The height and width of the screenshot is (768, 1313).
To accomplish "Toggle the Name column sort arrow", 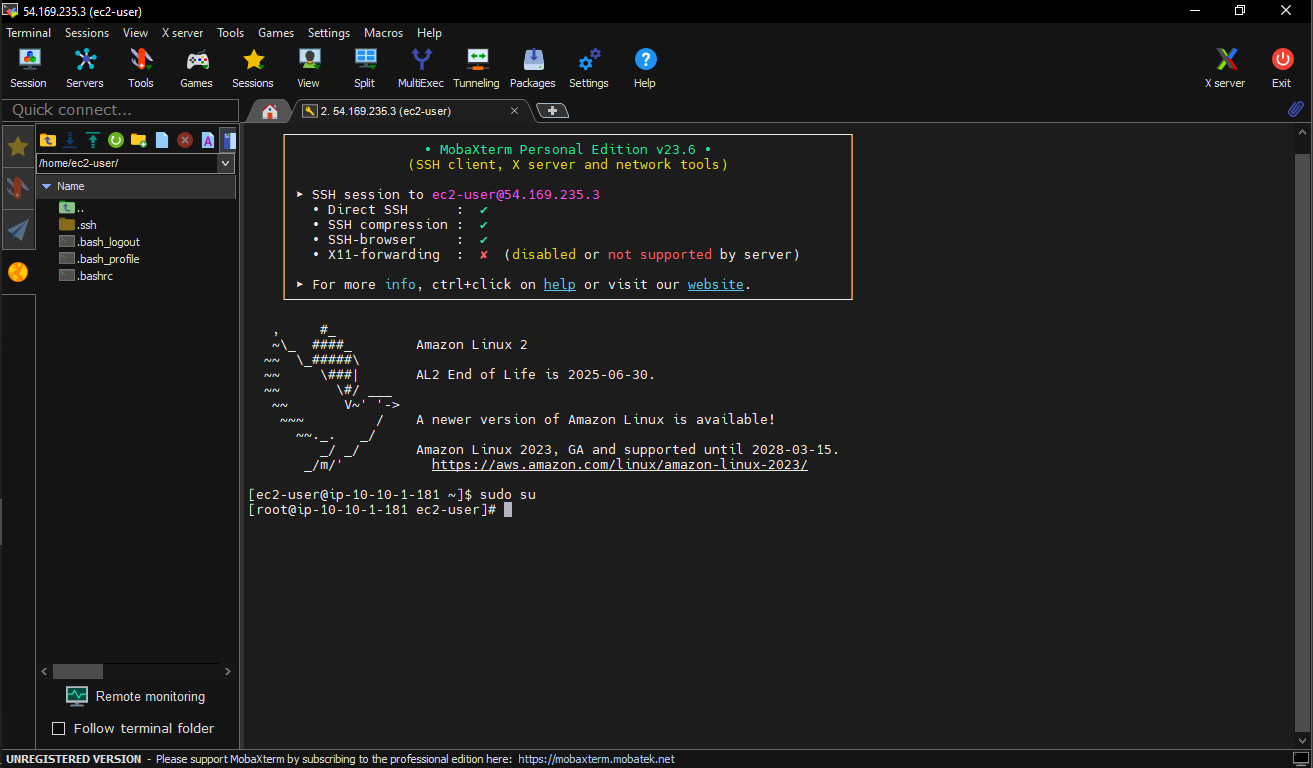I will (x=46, y=186).
